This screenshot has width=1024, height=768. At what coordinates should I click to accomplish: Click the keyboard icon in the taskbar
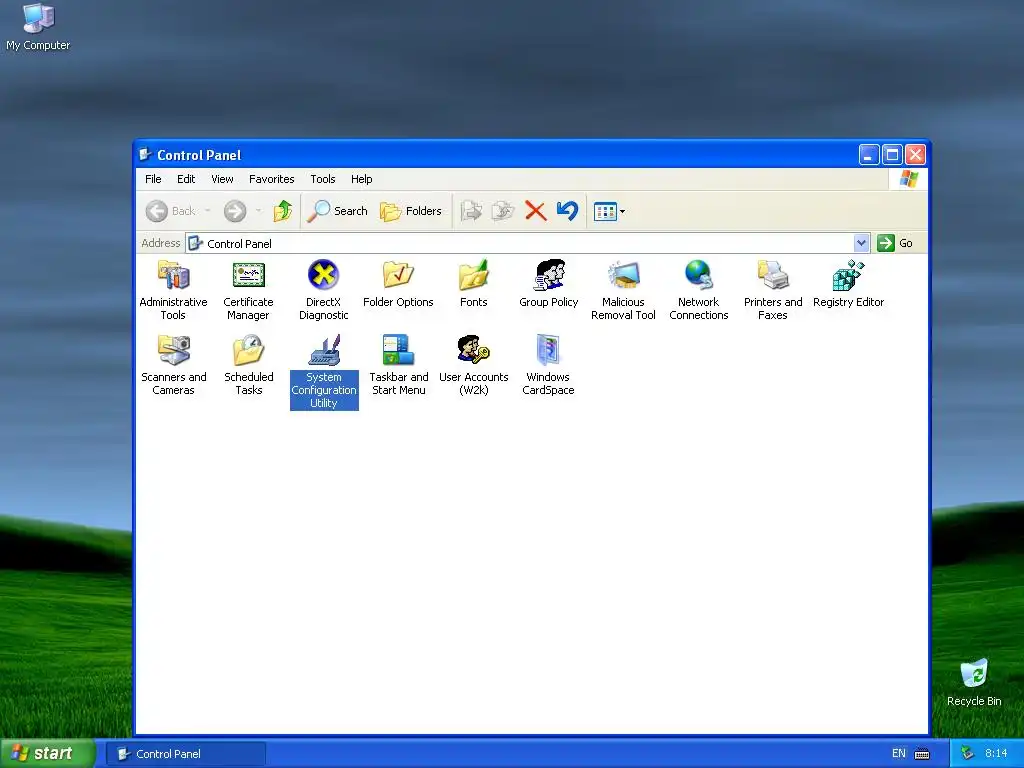click(921, 754)
